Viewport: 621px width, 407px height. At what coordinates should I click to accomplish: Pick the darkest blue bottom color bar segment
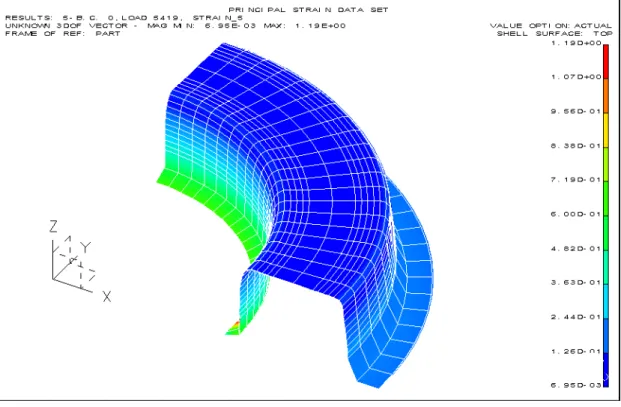(606, 370)
